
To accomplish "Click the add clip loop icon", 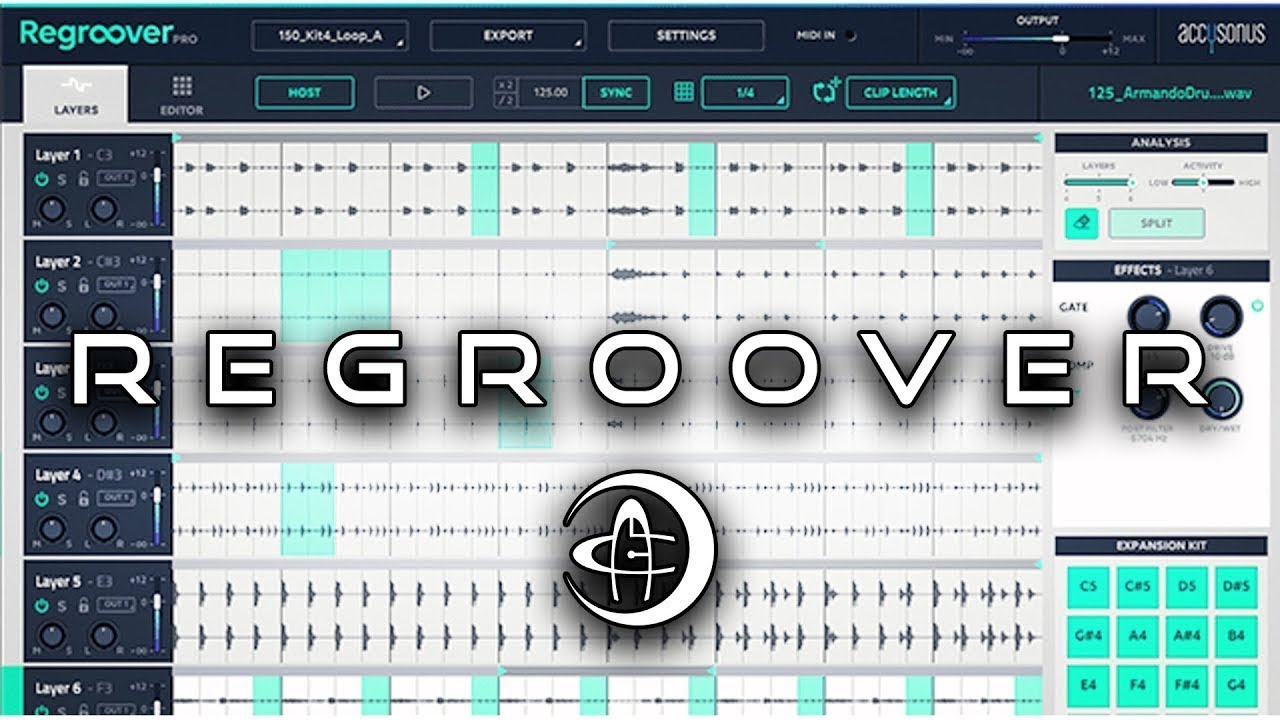I will [825, 92].
